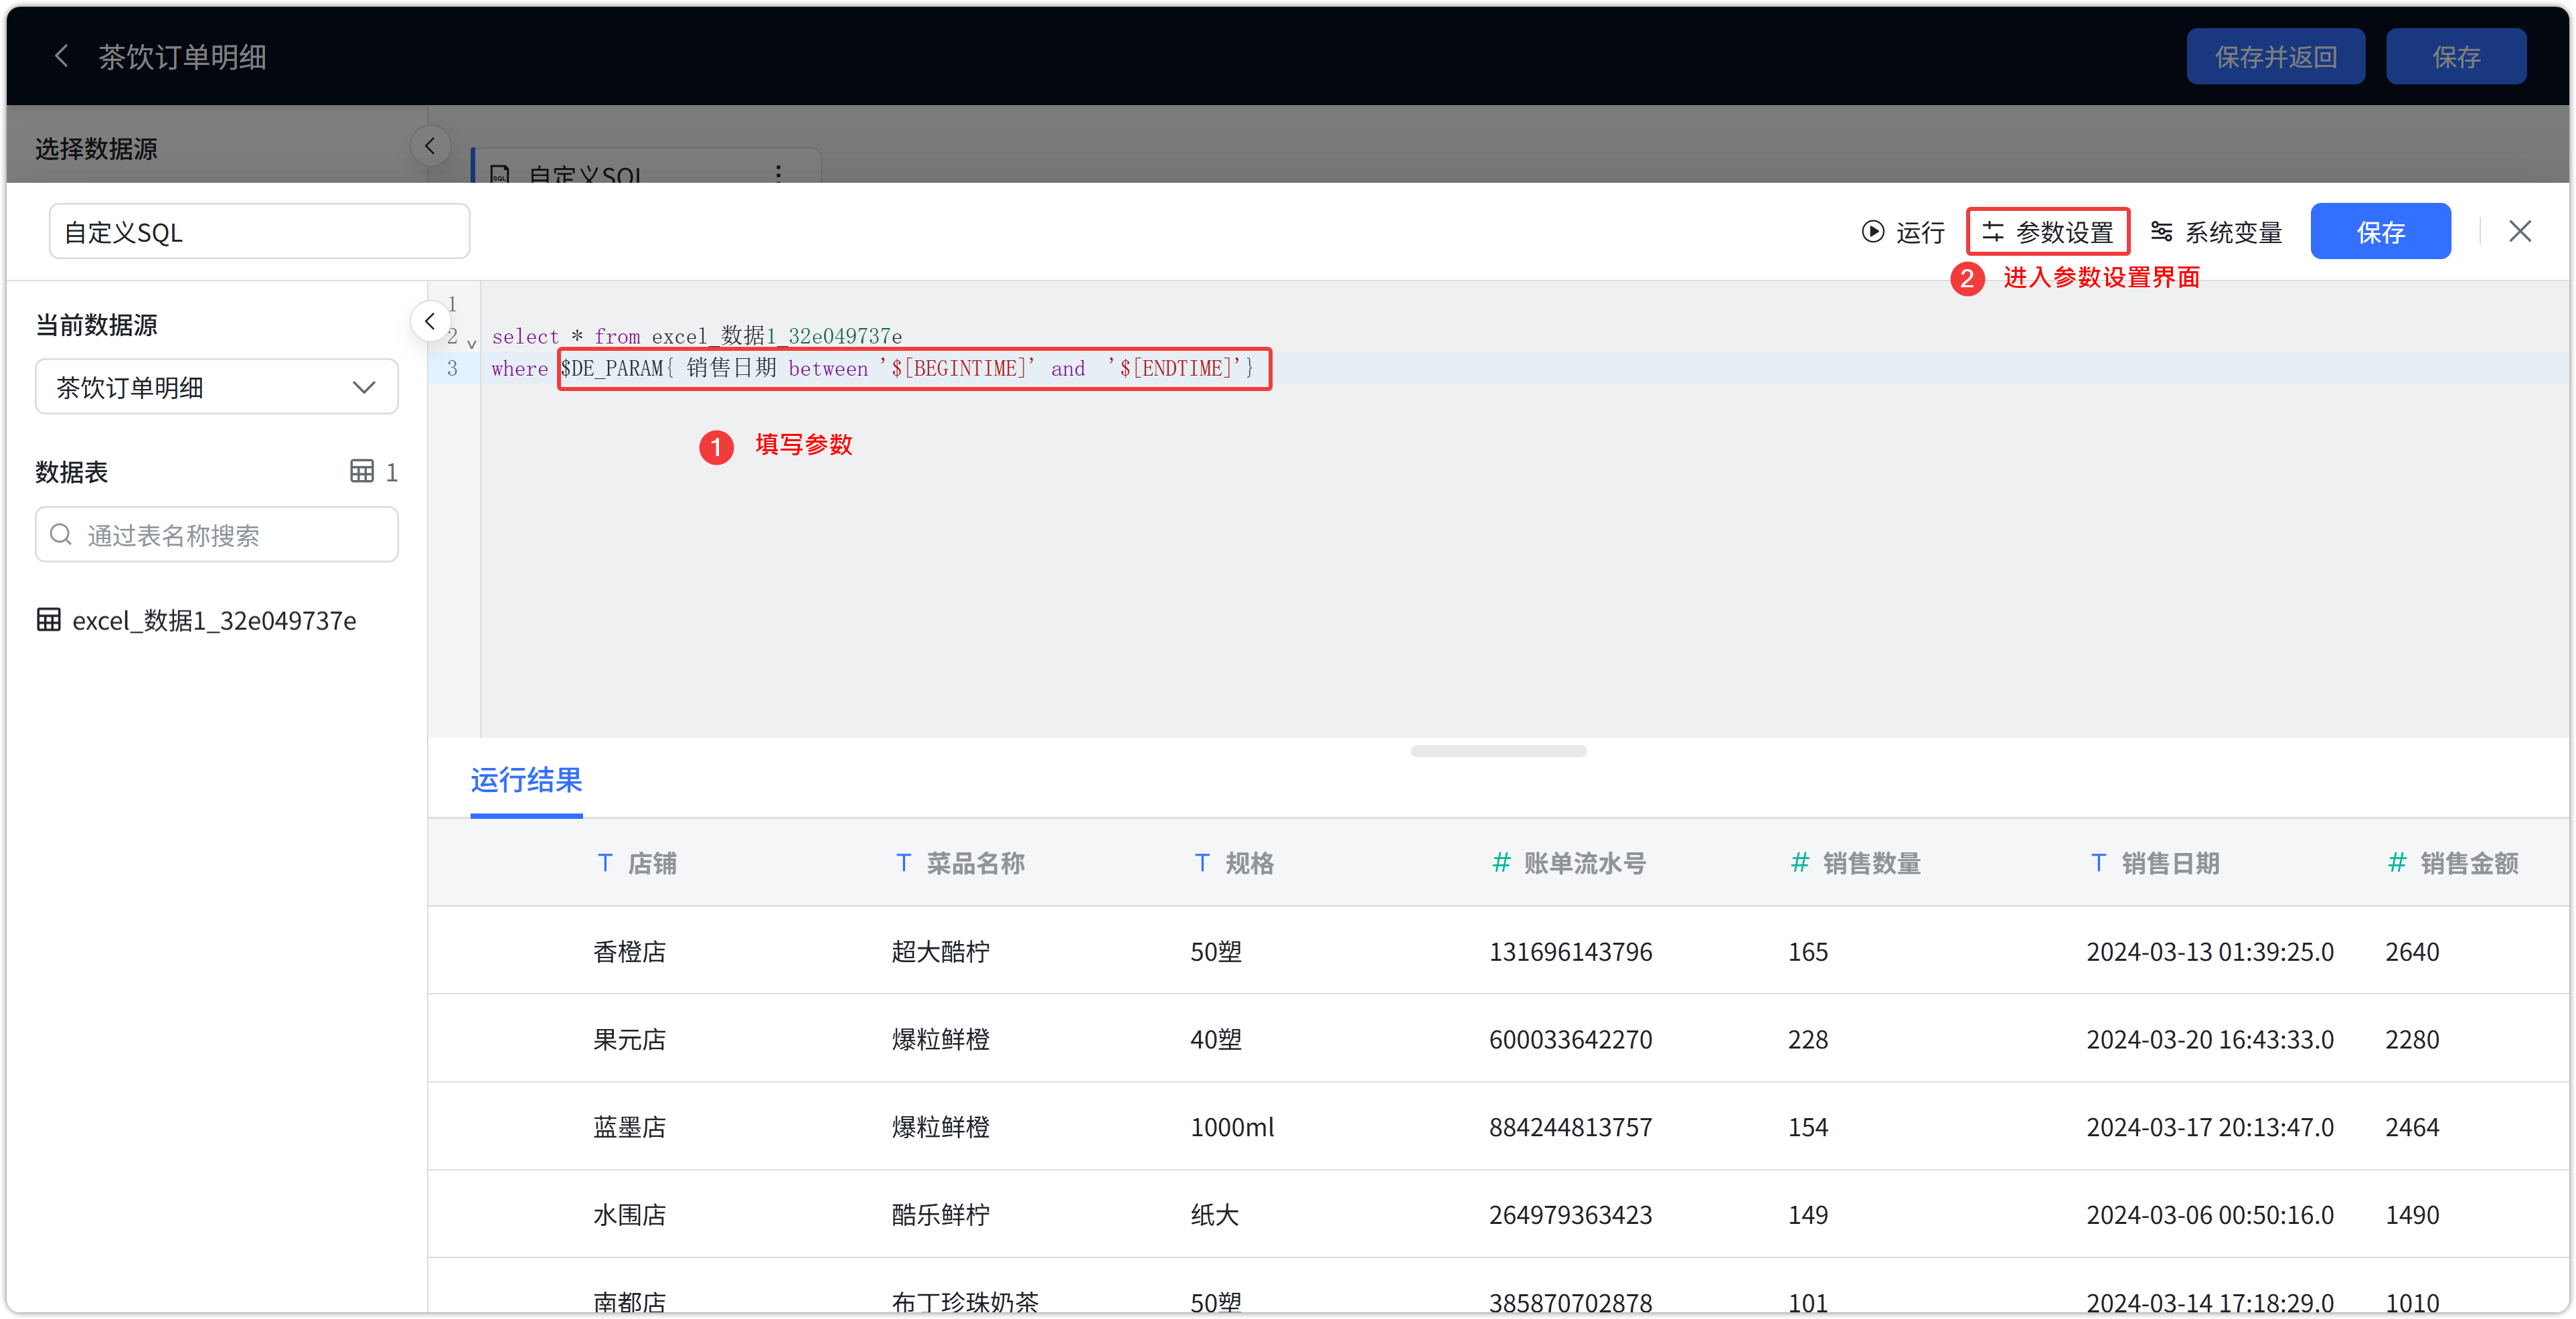The image size is (2576, 1319).
Task: Close the SQL editor dialog
Action: point(2520,231)
